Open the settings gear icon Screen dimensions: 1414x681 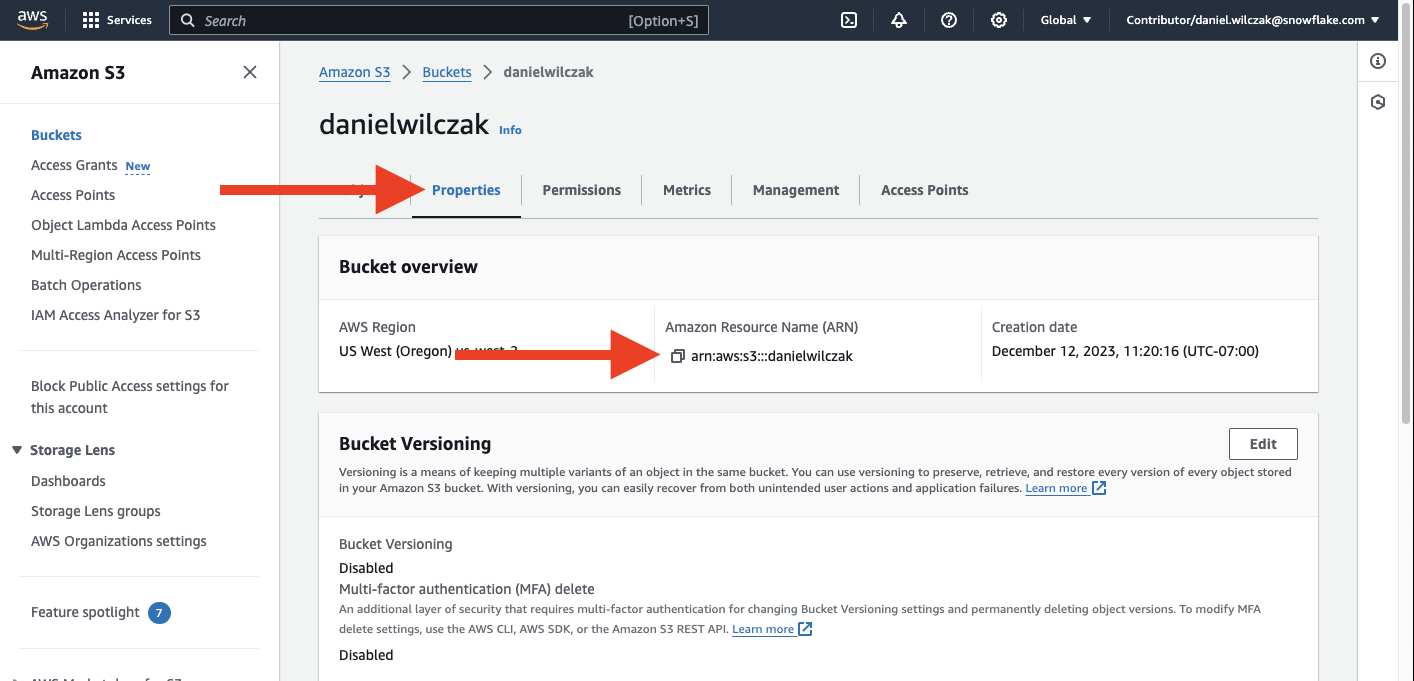tap(998, 20)
